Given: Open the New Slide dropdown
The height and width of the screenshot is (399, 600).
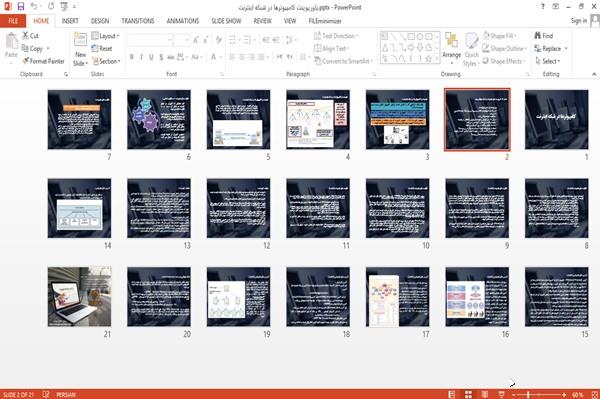Looking at the screenshot, I should (x=81, y=60).
